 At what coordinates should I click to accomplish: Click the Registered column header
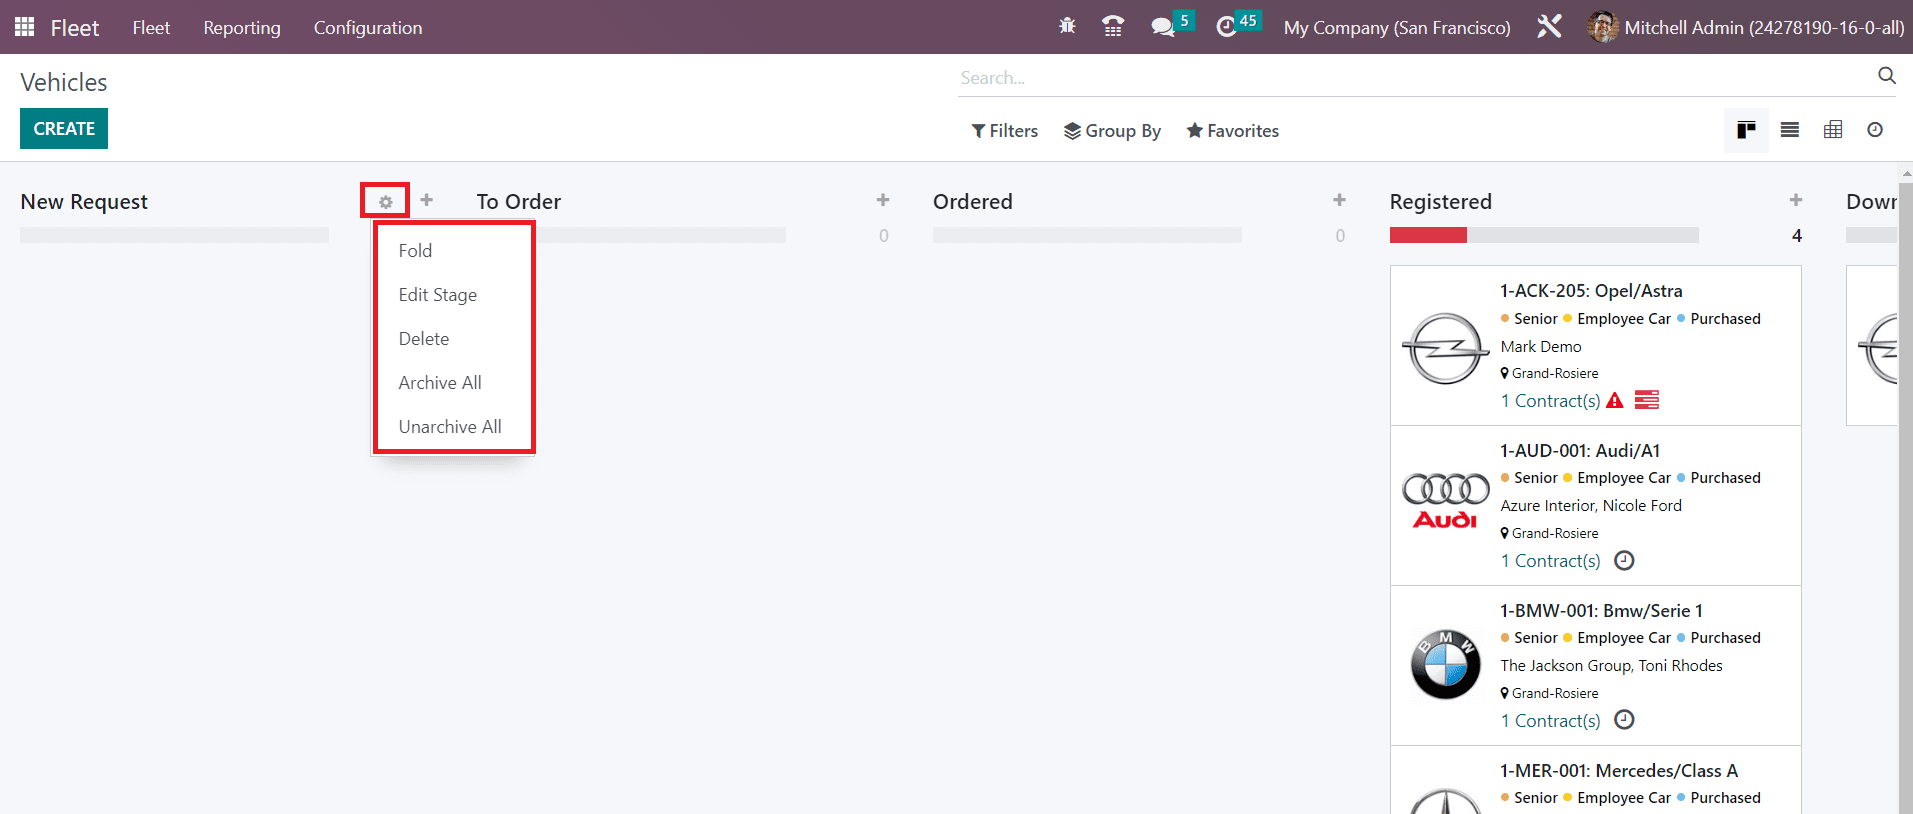tap(1441, 202)
